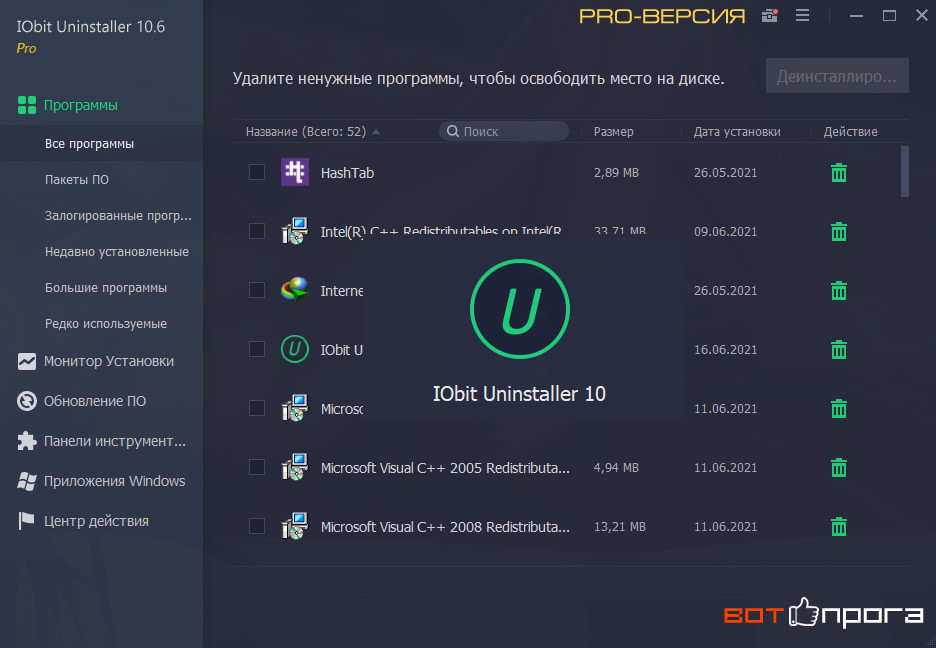Click the Панели инструмент... label
936x648 pixels.
click(115, 441)
